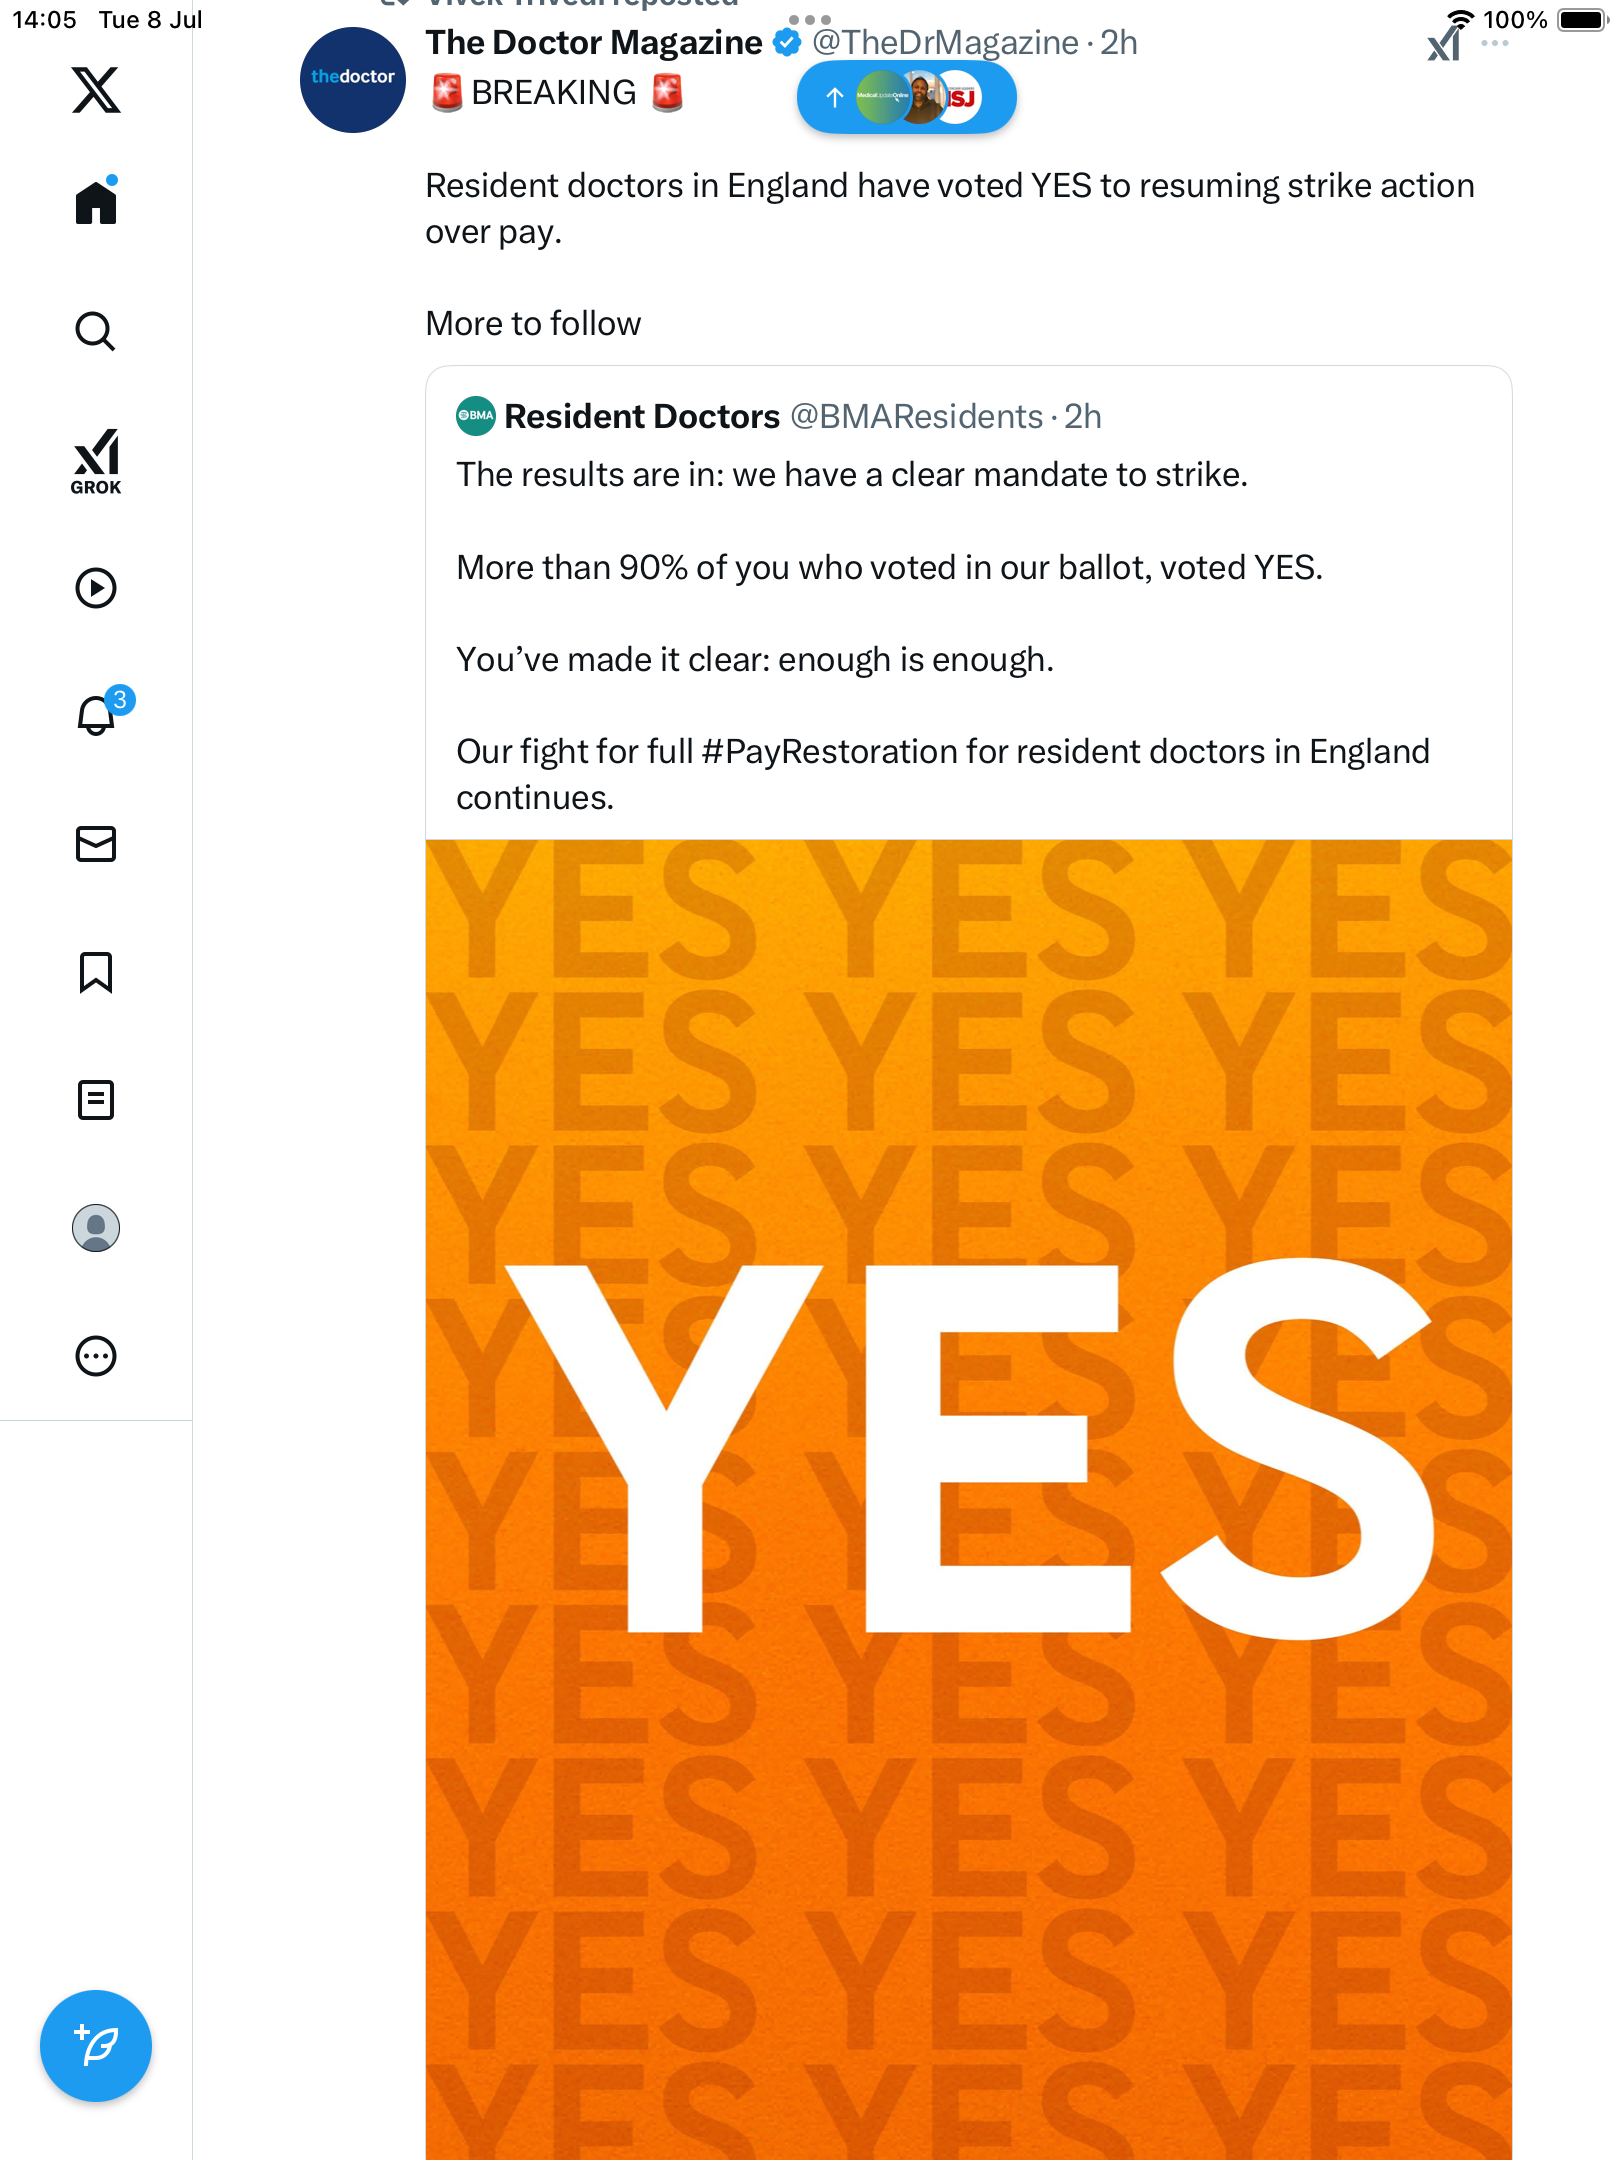Open the Video play tab icon
The image size is (1620, 2160).
[x=96, y=588]
